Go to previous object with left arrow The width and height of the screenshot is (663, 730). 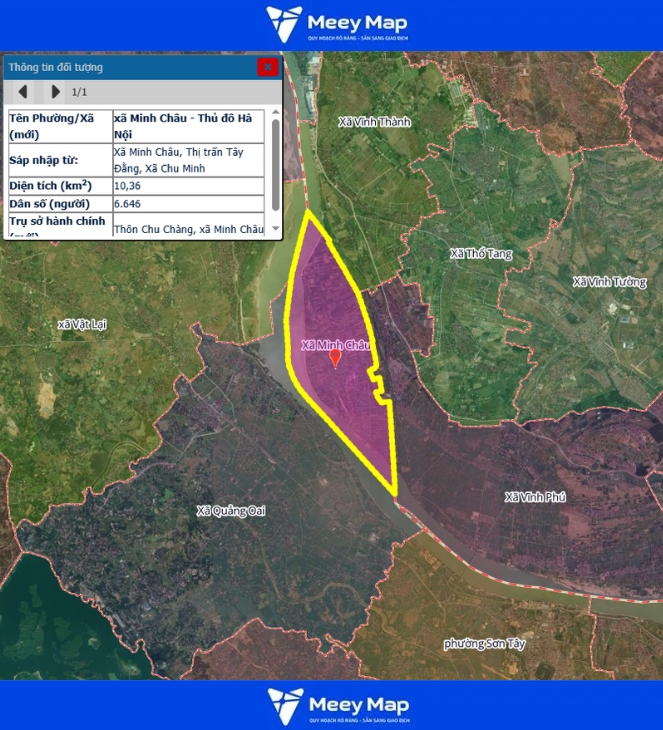[22, 92]
